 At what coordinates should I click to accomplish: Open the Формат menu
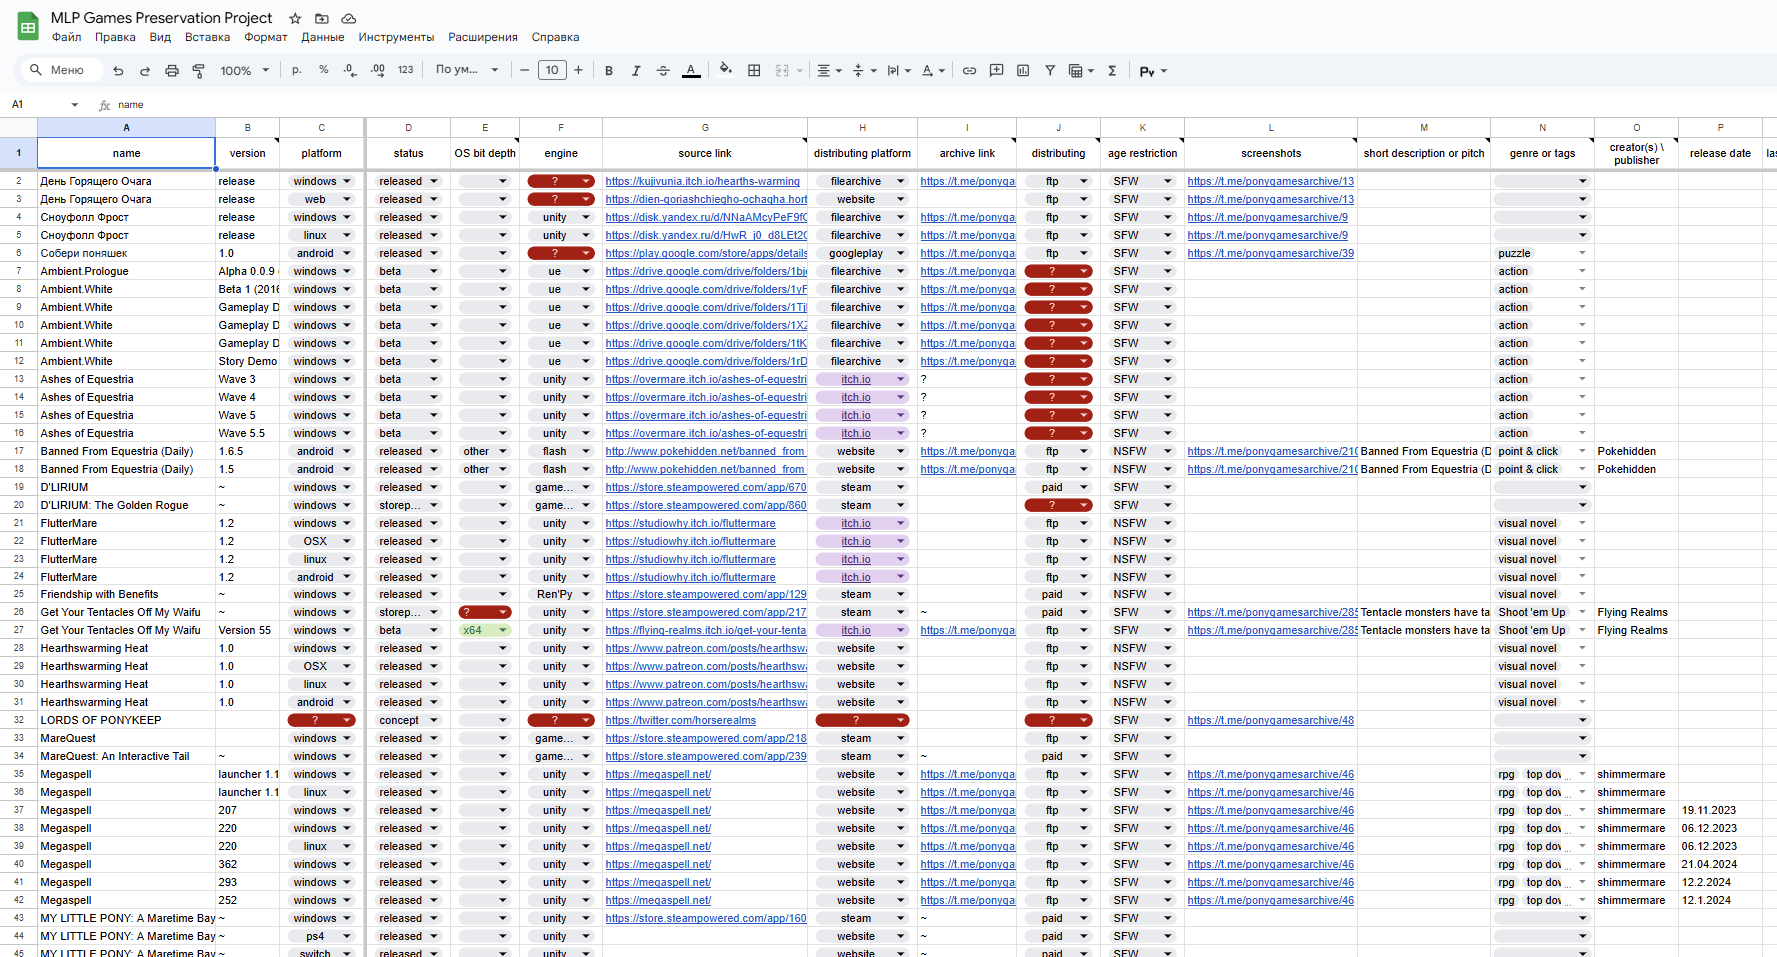point(266,37)
